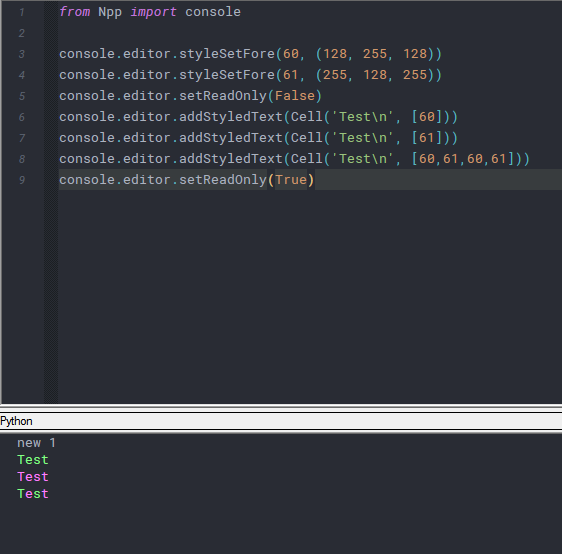
Task: Click the addStyledText line with [61]
Action: tap(258, 138)
